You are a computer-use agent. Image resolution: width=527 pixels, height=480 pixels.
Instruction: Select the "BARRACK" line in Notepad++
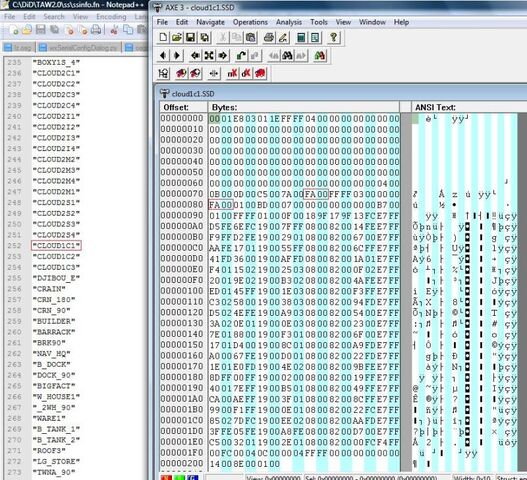click(54, 332)
